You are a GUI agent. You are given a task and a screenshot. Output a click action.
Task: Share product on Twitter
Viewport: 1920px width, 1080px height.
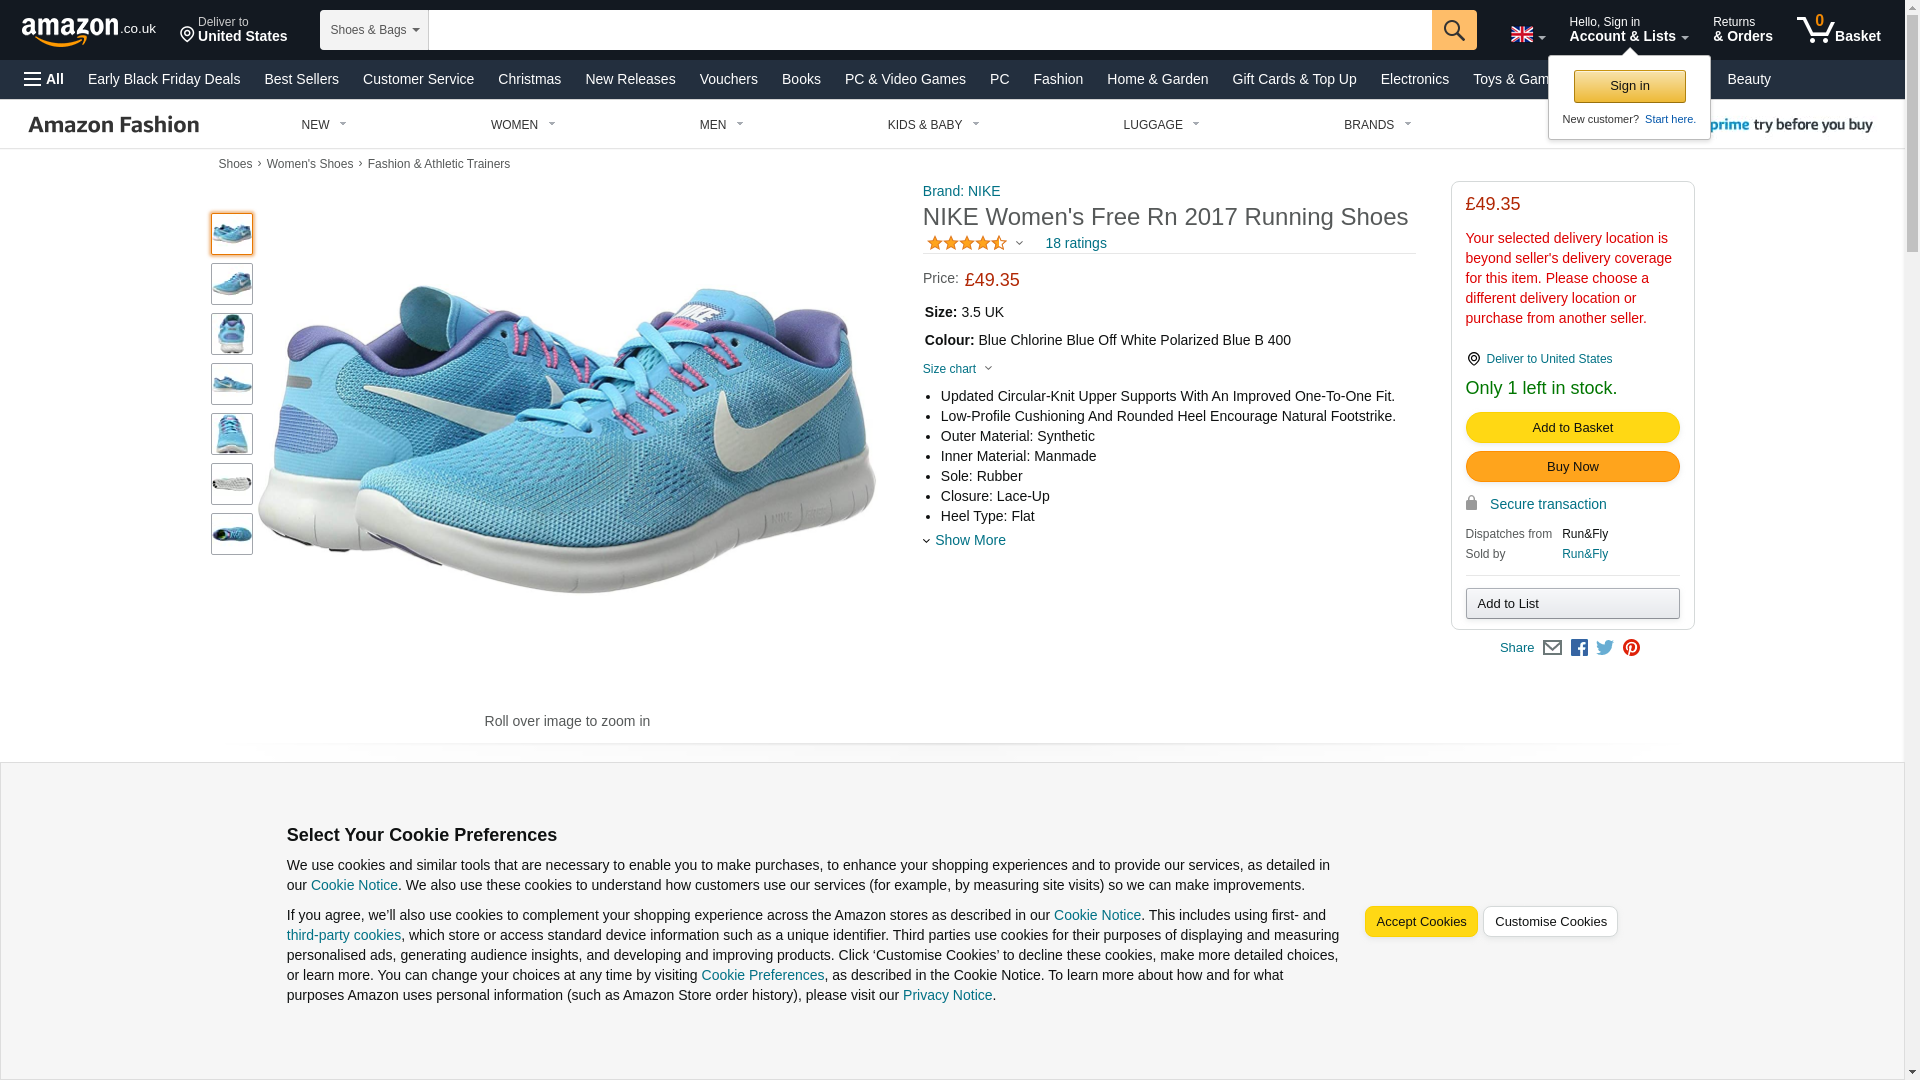[x=1605, y=648]
